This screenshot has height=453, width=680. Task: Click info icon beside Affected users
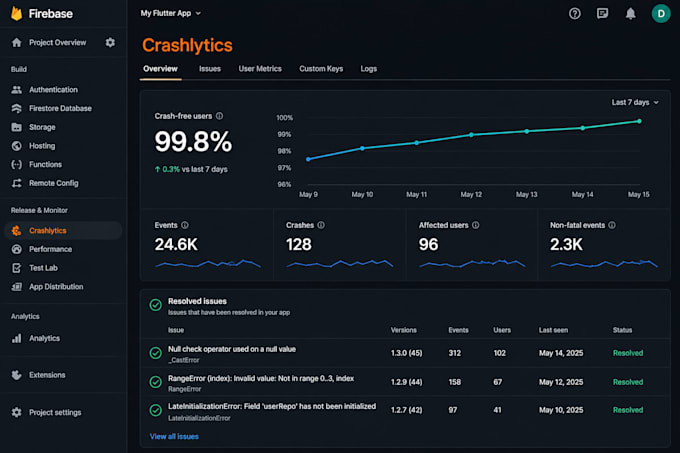pyautogui.click(x=476, y=225)
